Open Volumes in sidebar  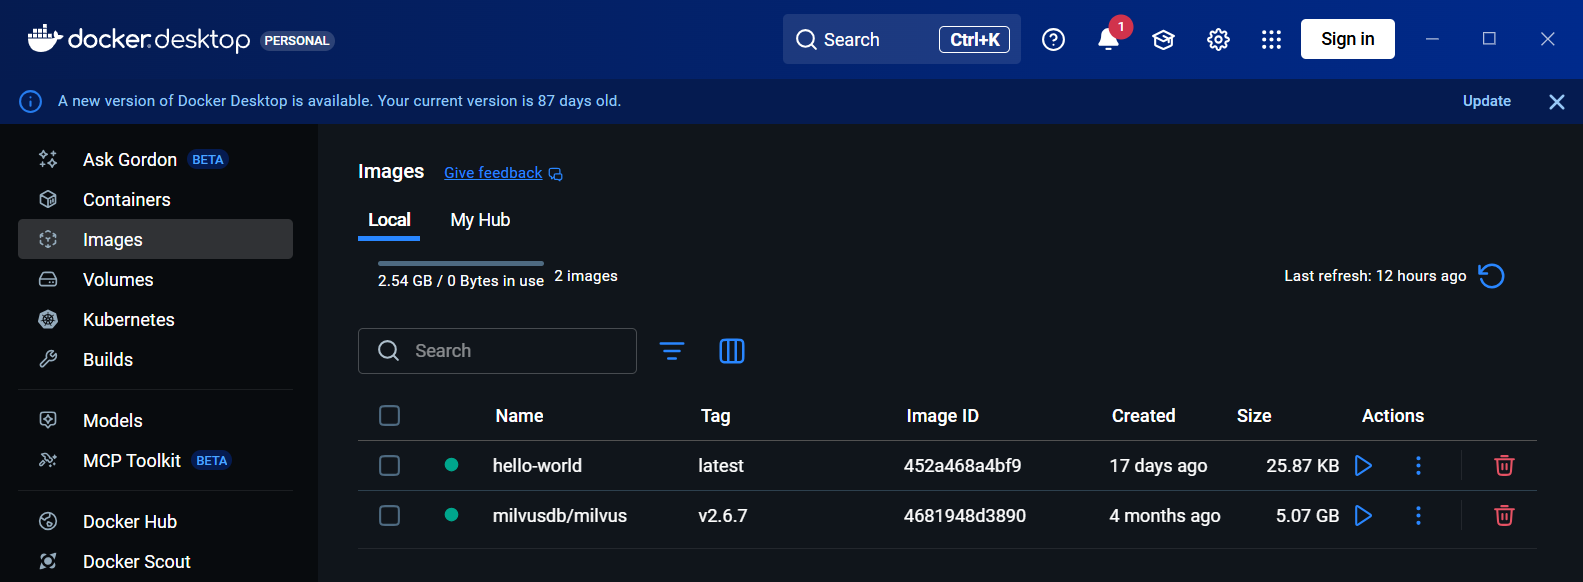pos(155,279)
